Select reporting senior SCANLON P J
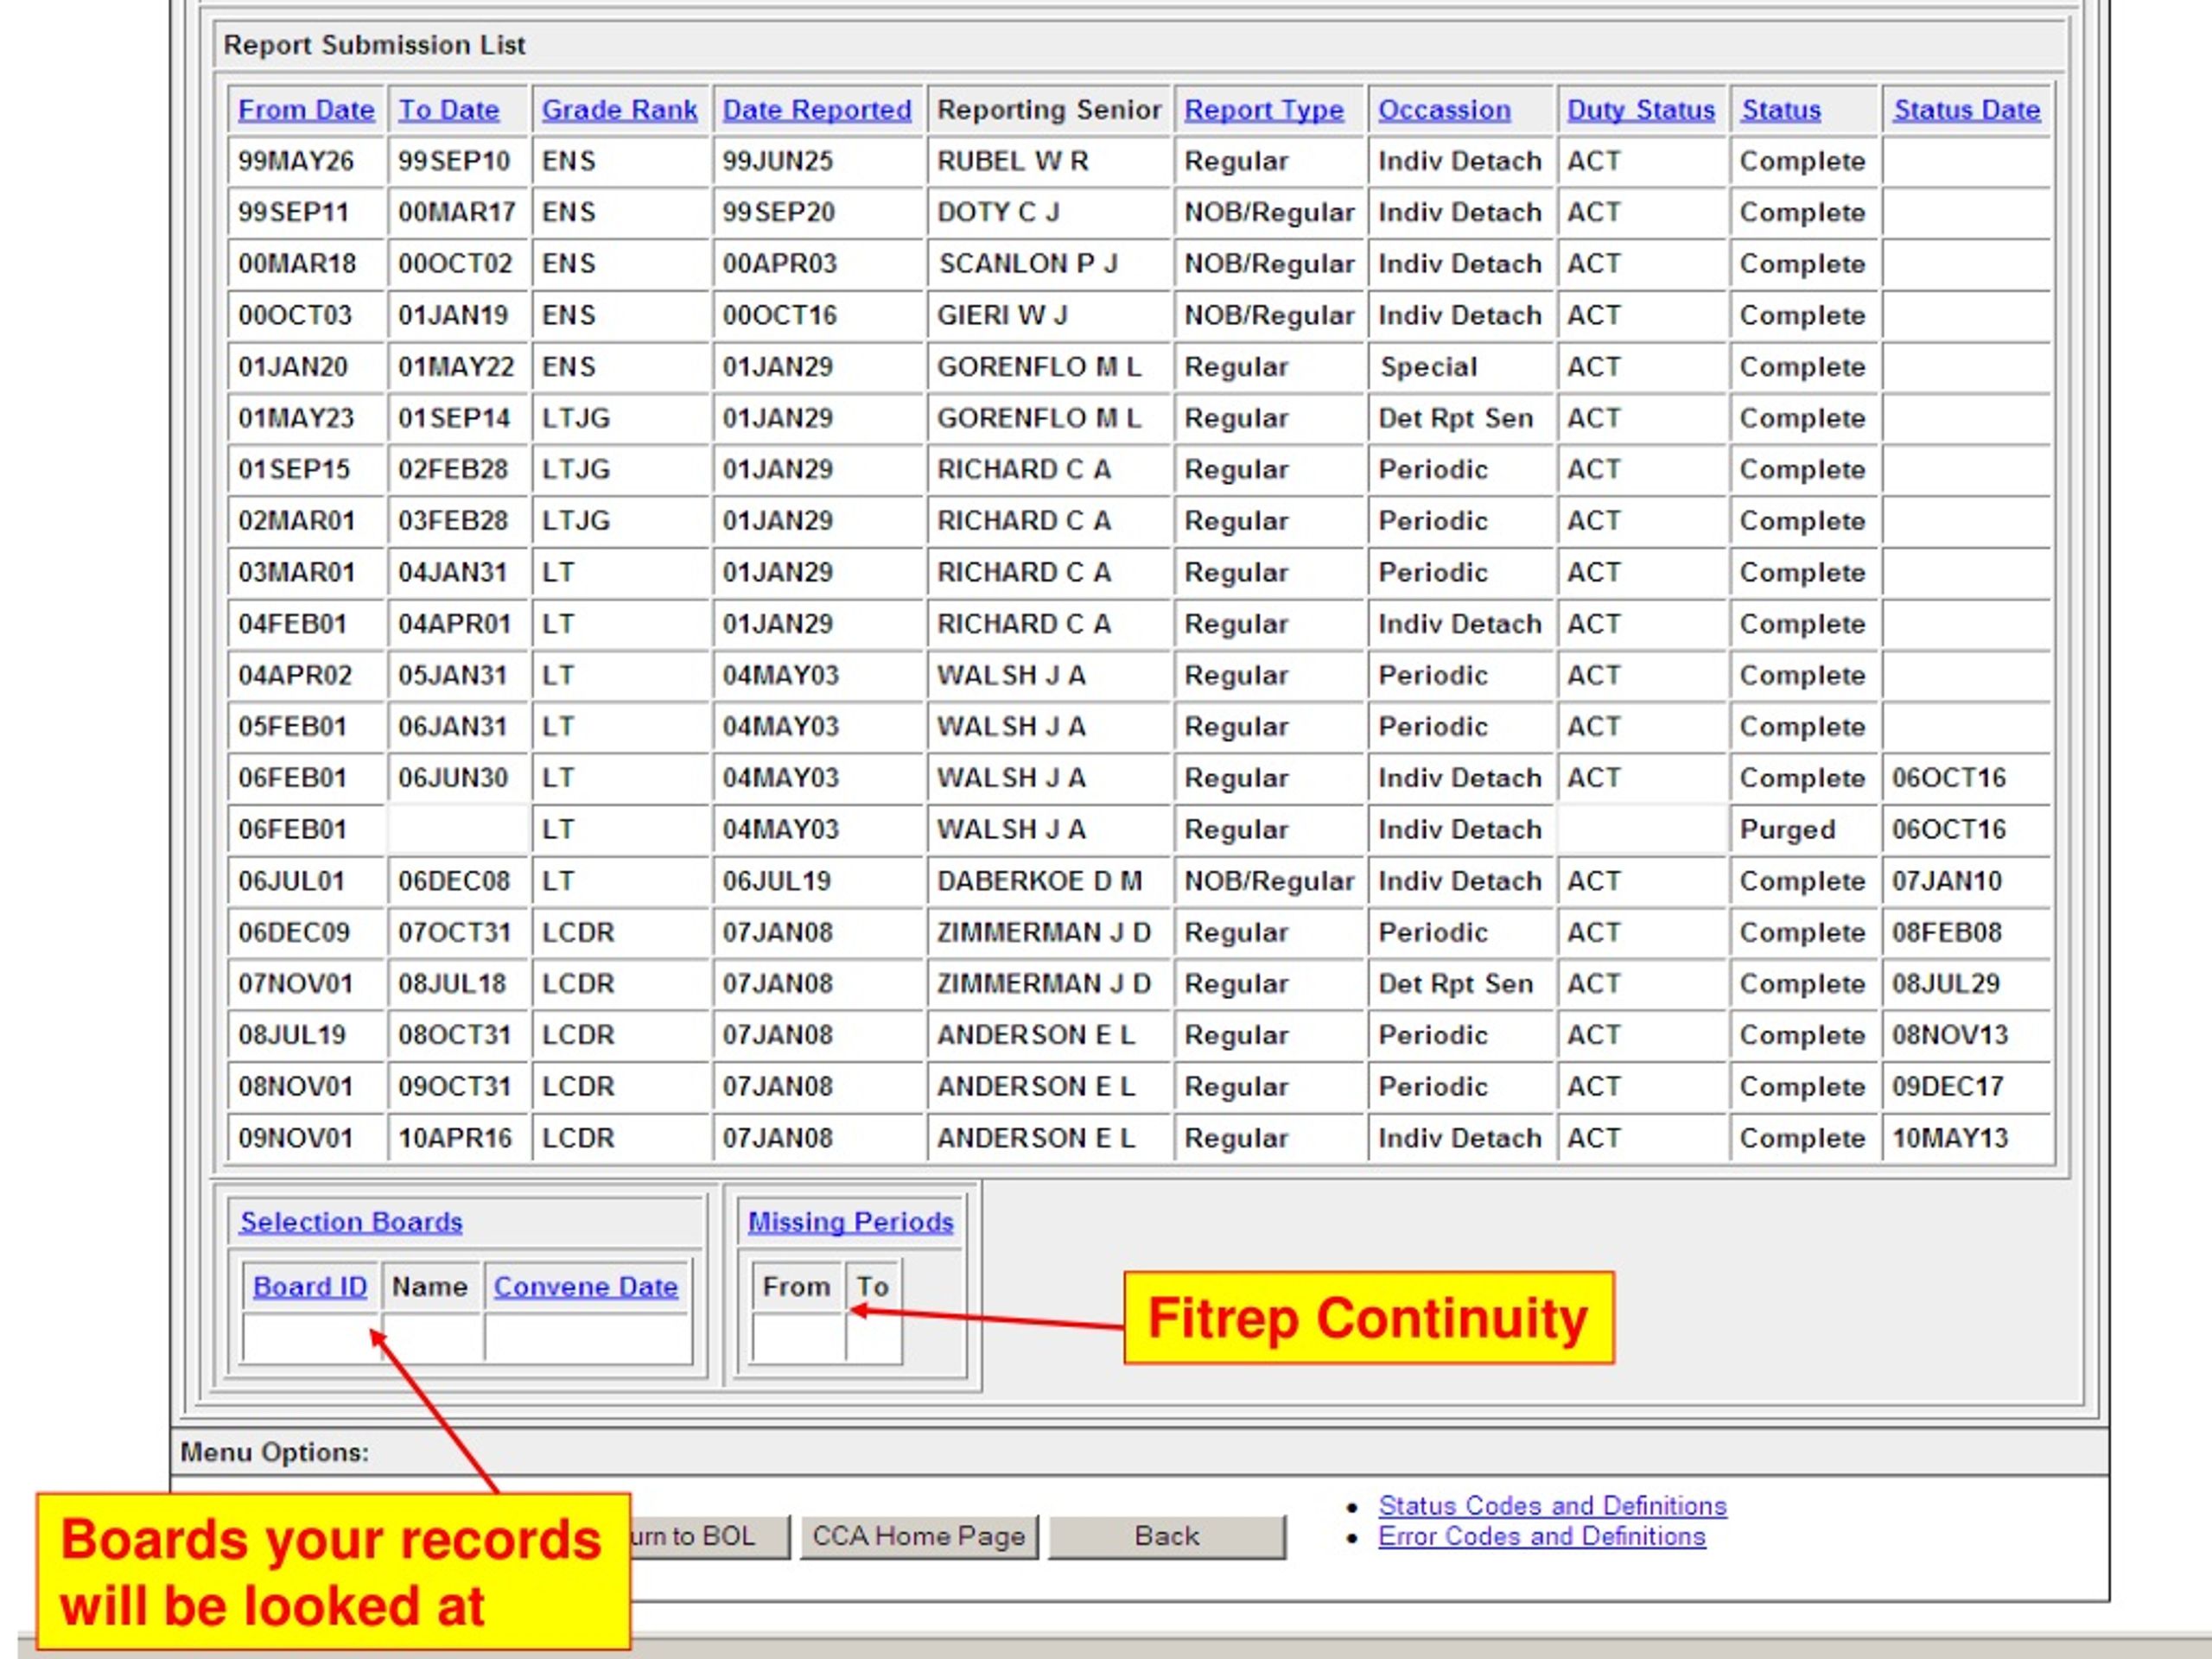The image size is (2212, 1659). tap(1049, 264)
